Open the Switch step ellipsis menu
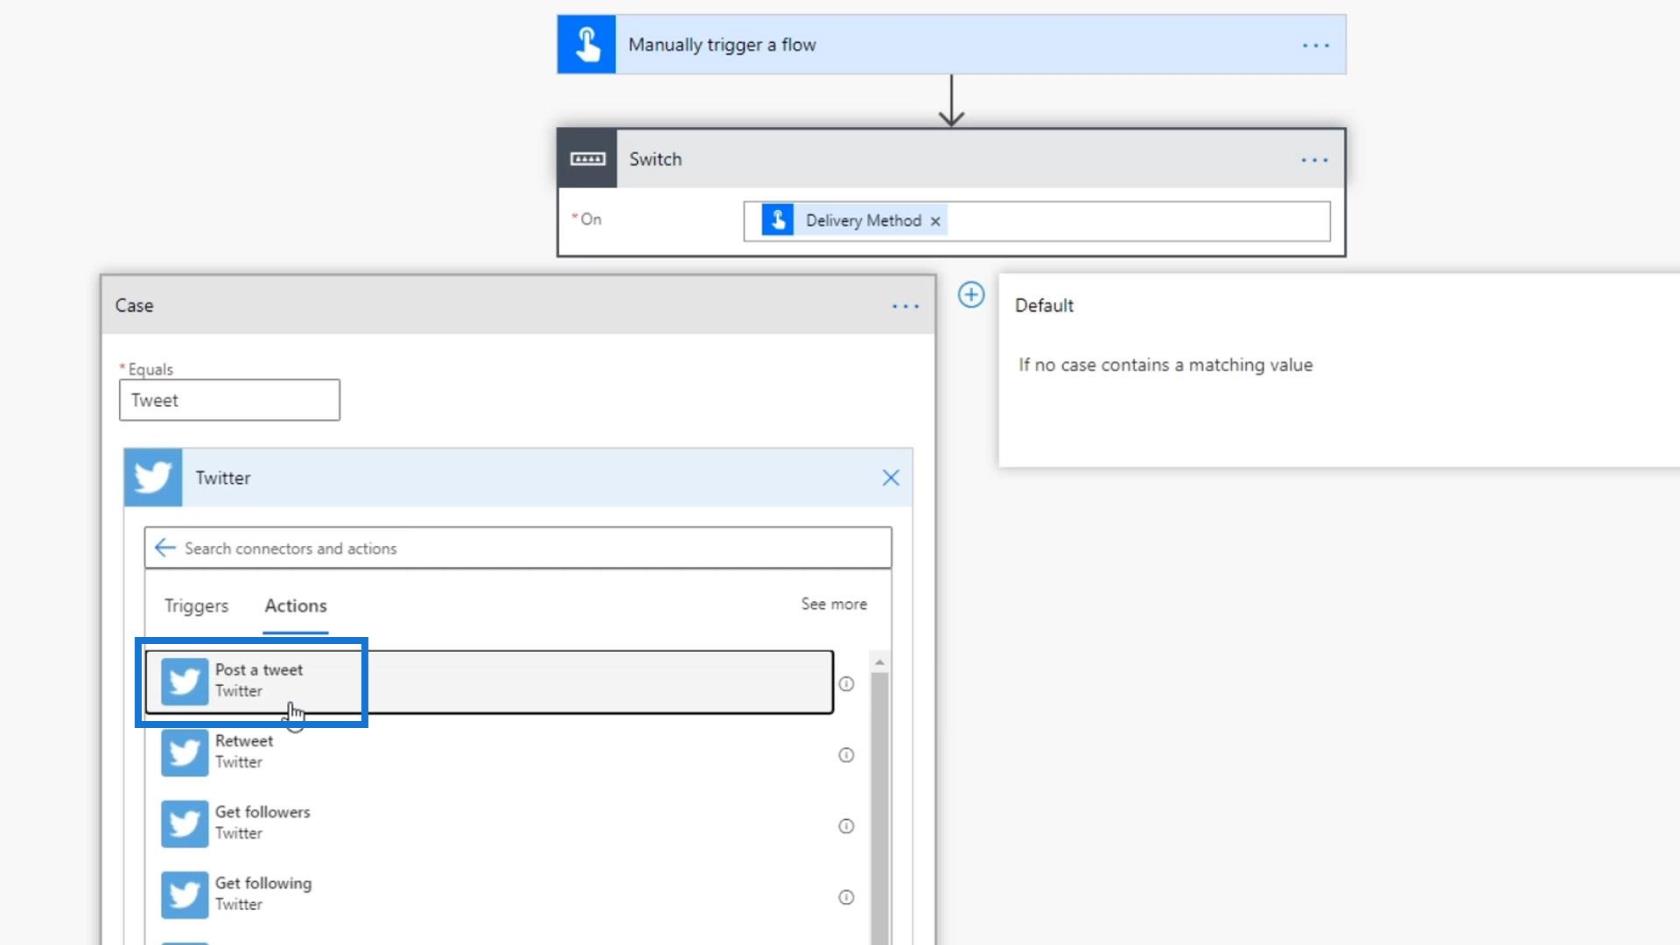The width and height of the screenshot is (1680, 945). [x=1314, y=160]
